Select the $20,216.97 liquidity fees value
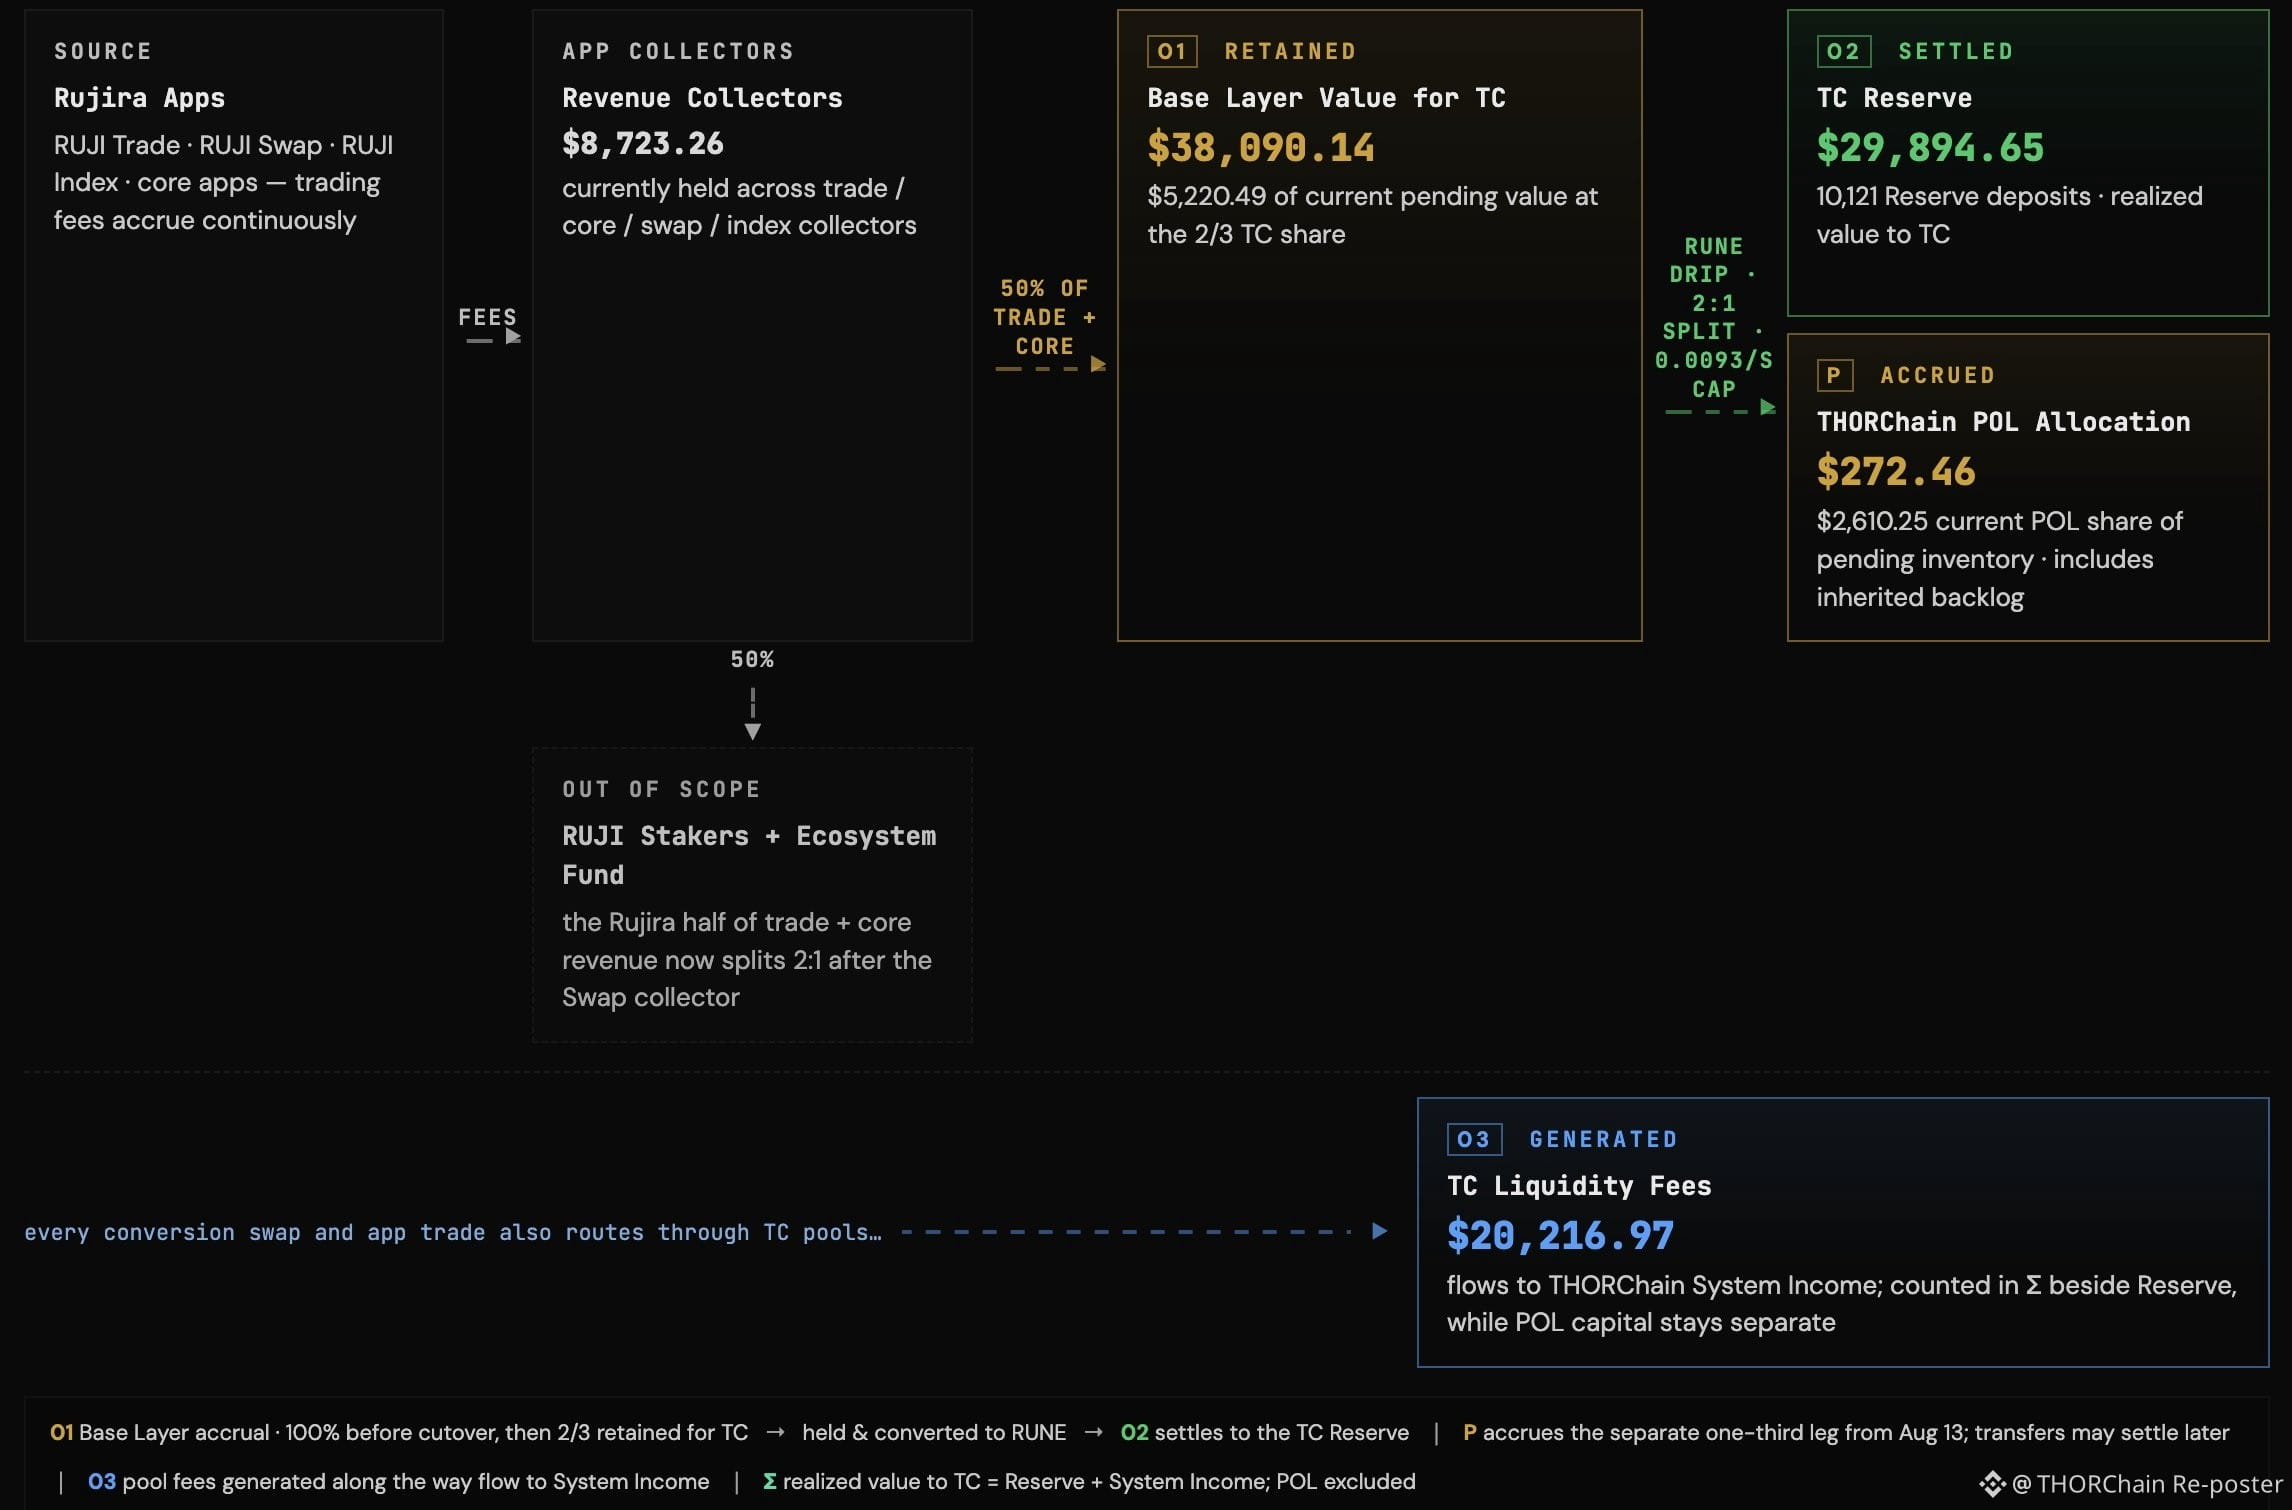Screen dimensions: 2292x1510 pyautogui.click(x=1560, y=1236)
